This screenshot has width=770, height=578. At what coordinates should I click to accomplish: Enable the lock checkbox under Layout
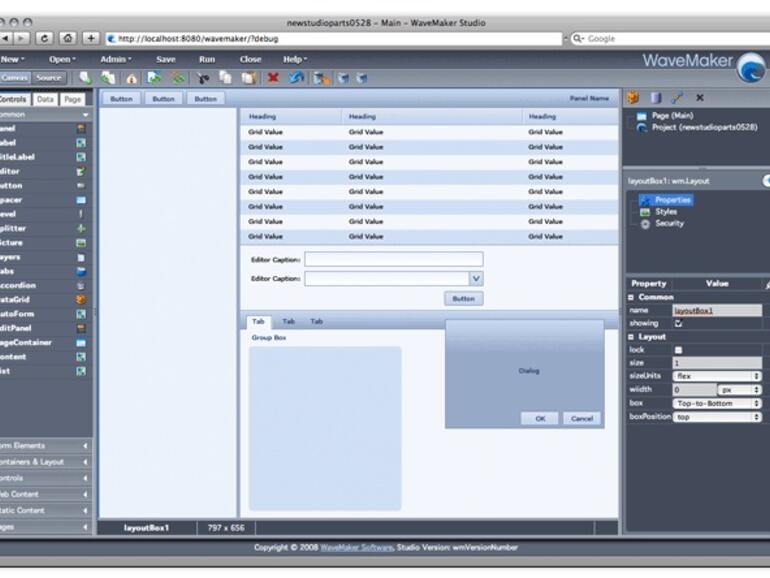pyautogui.click(x=679, y=350)
